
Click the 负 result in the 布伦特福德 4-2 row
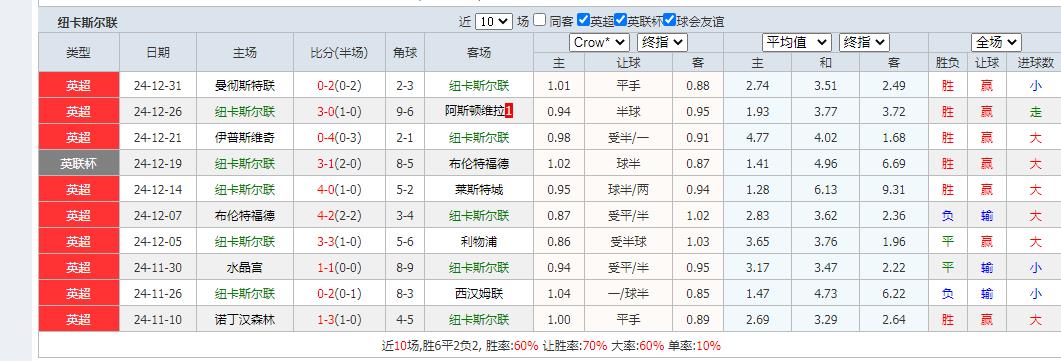(947, 216)
